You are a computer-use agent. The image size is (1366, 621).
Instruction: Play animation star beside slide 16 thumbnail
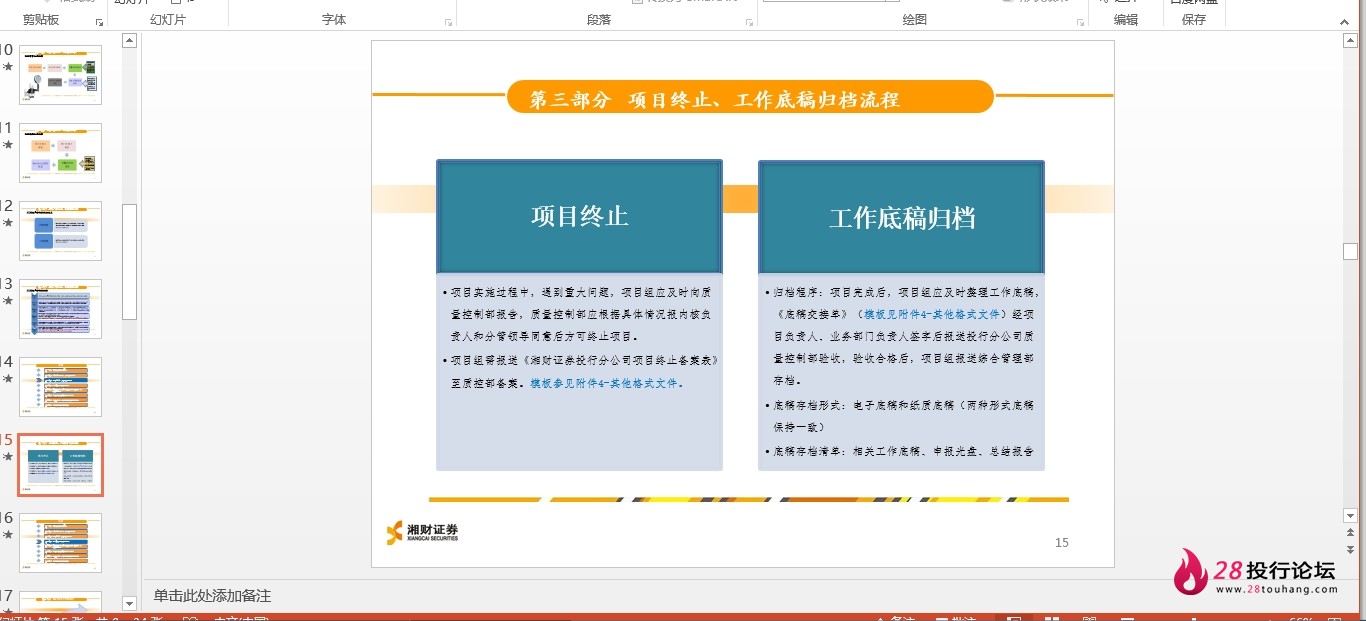tap(8, 535)
